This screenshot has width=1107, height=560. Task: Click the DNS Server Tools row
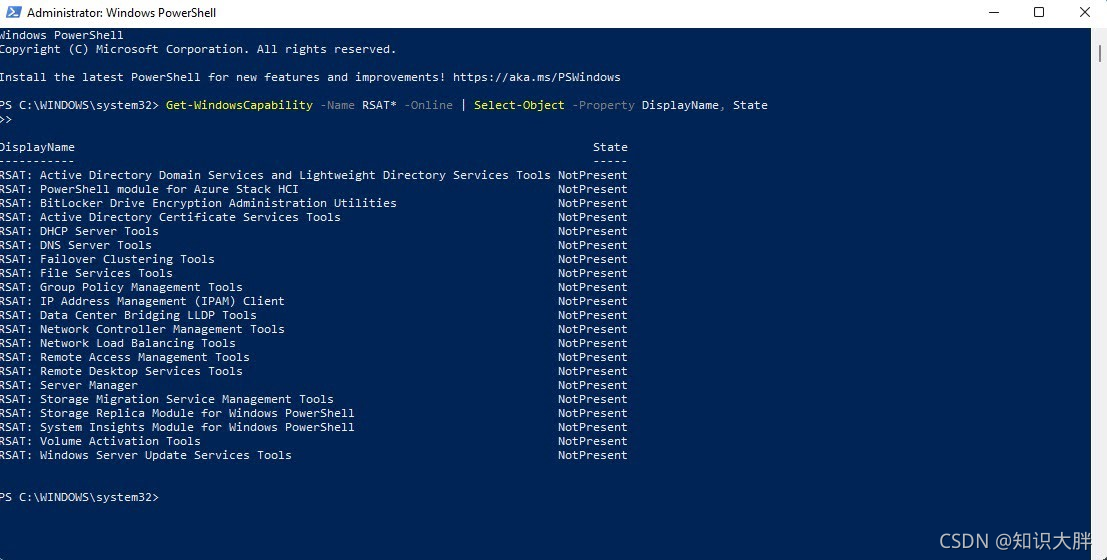pos(313,245)
